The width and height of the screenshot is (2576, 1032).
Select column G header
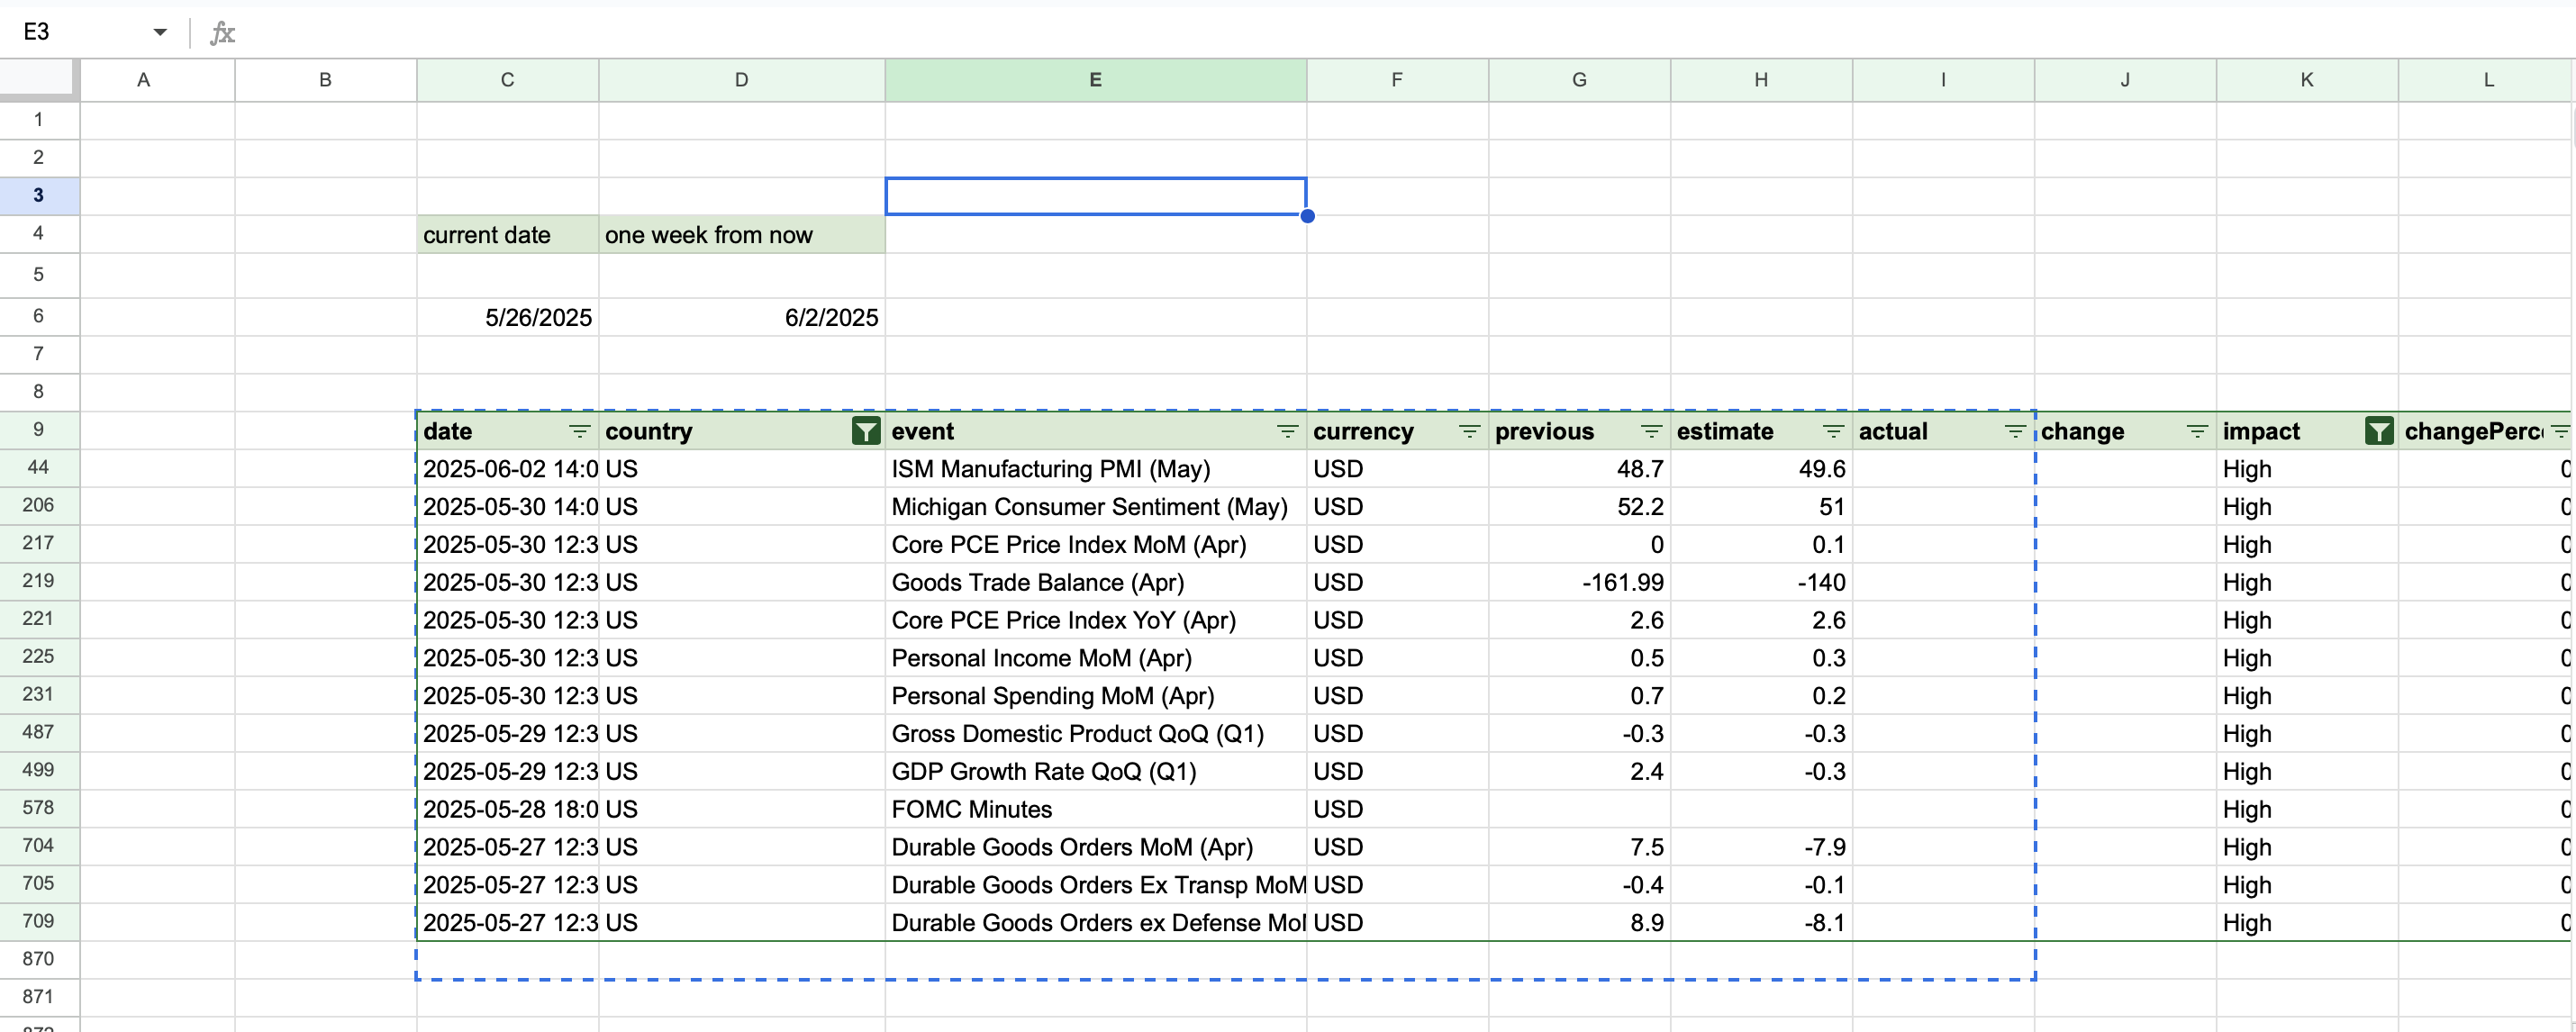(x=1580, y=80)
